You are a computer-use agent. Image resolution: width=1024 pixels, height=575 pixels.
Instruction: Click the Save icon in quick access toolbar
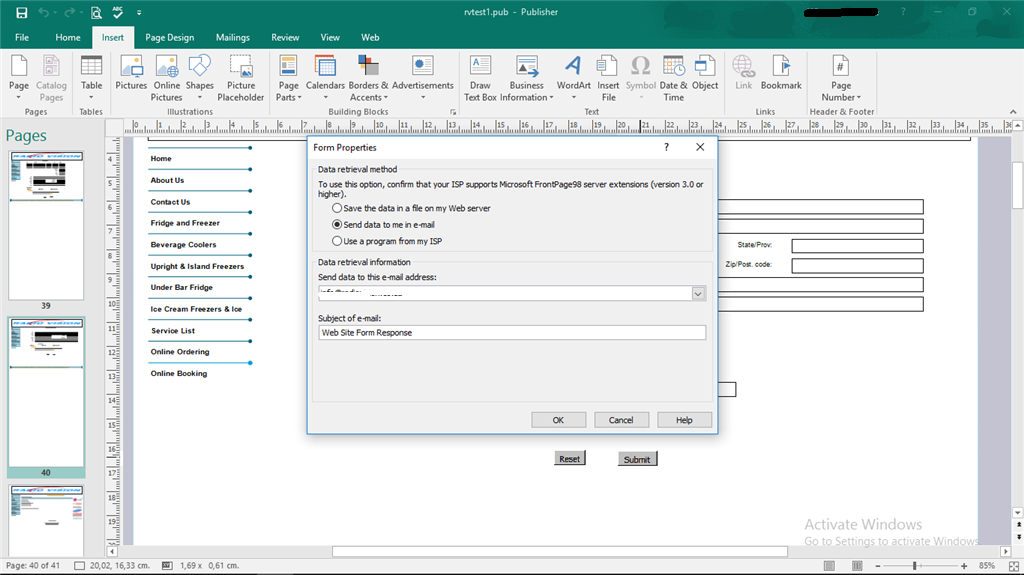tap(22, 12)
